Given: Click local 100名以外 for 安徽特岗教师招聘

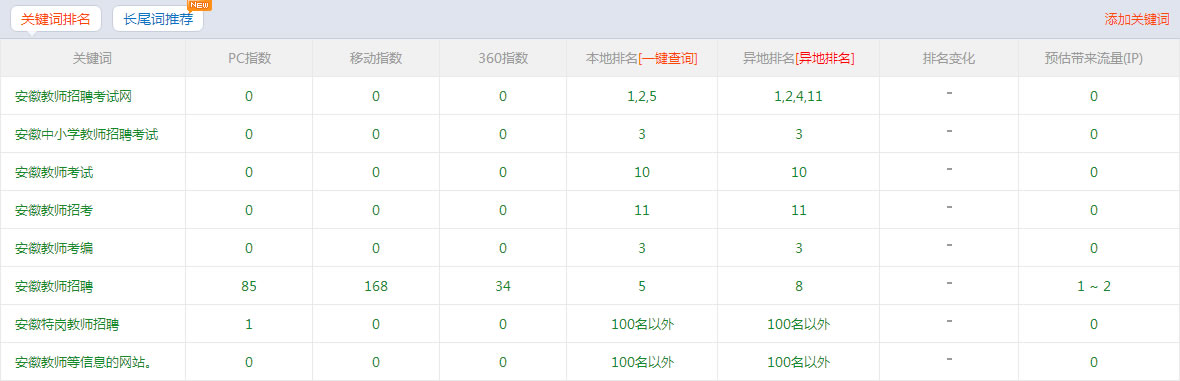Looking at the screenshot, I should (642, 325).
